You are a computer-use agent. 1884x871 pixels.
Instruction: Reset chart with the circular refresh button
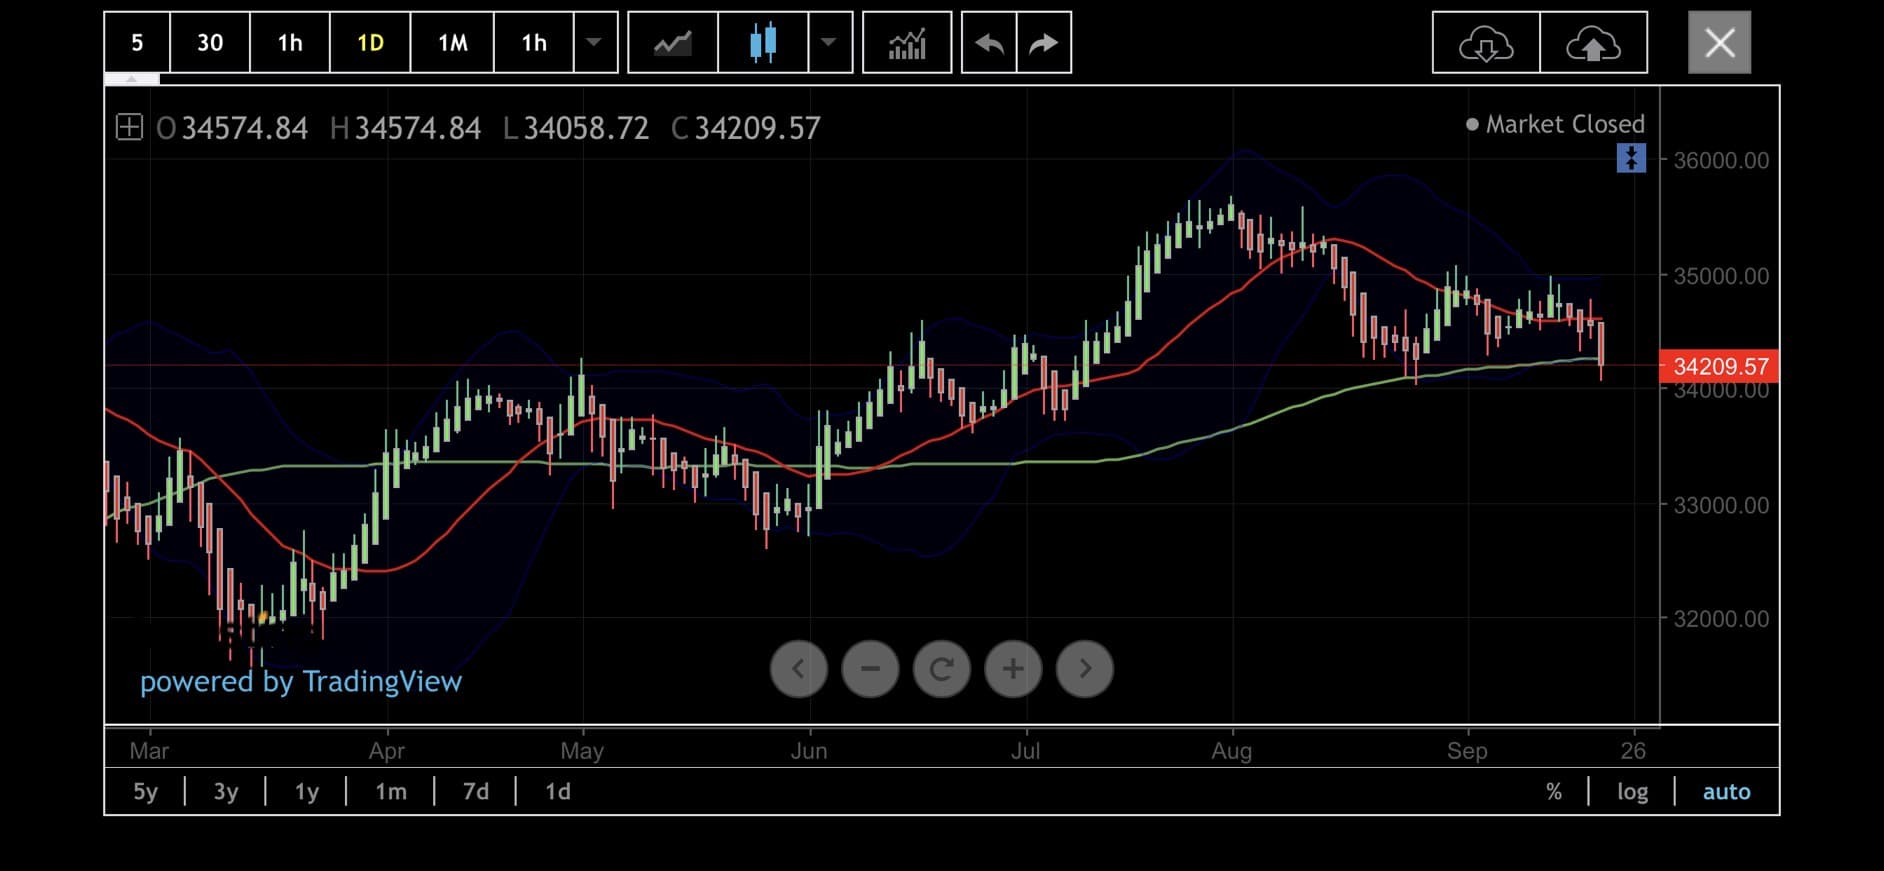point(942,669)
